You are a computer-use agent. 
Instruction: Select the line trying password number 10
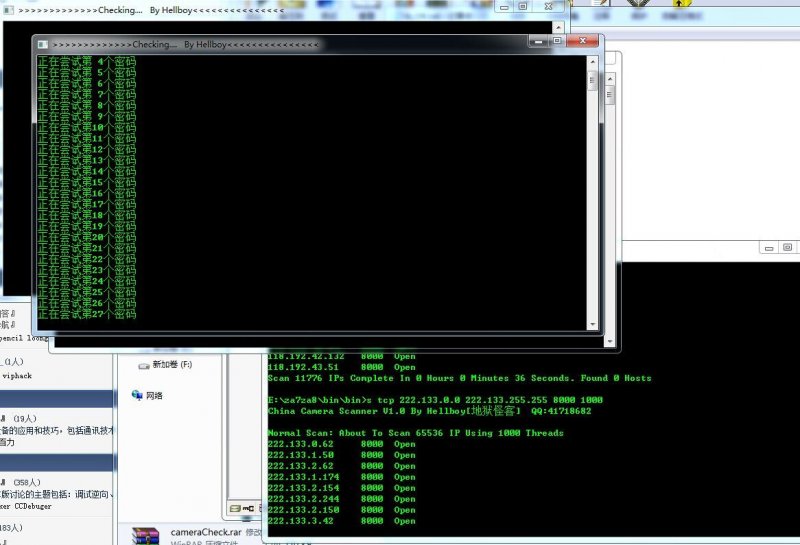87,128
